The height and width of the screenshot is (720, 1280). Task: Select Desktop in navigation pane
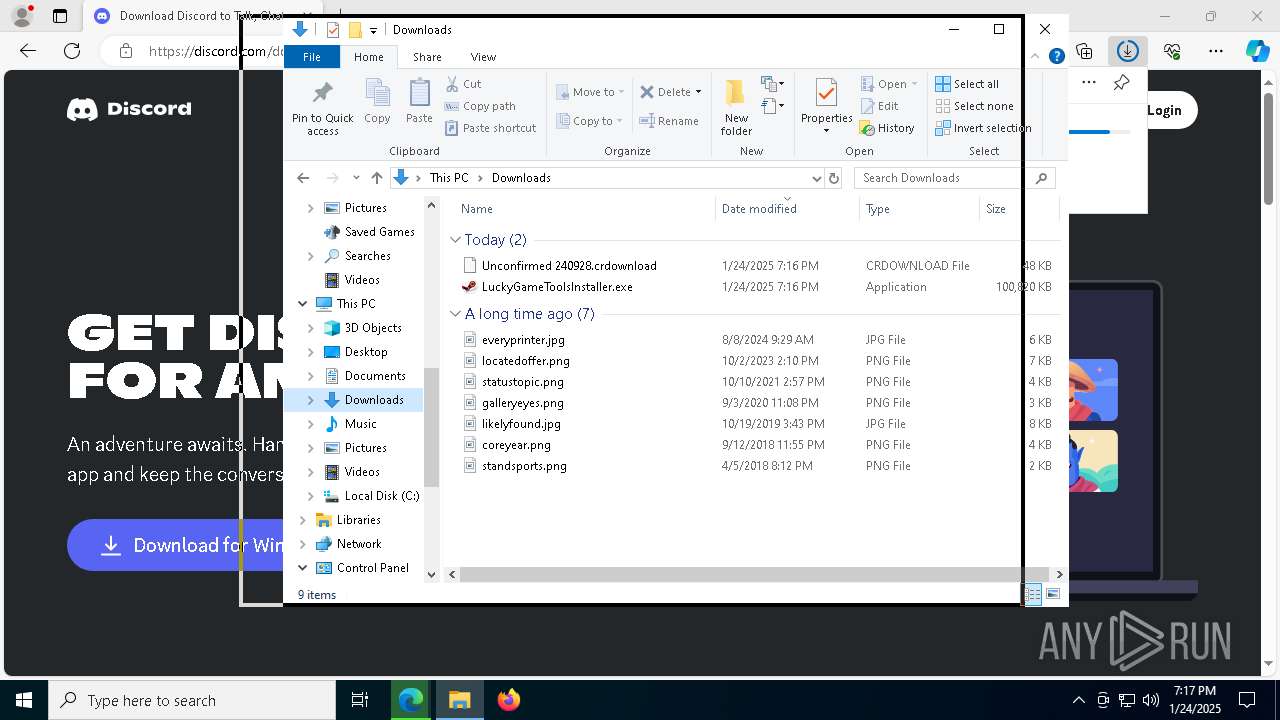click(x=366, y=352)
